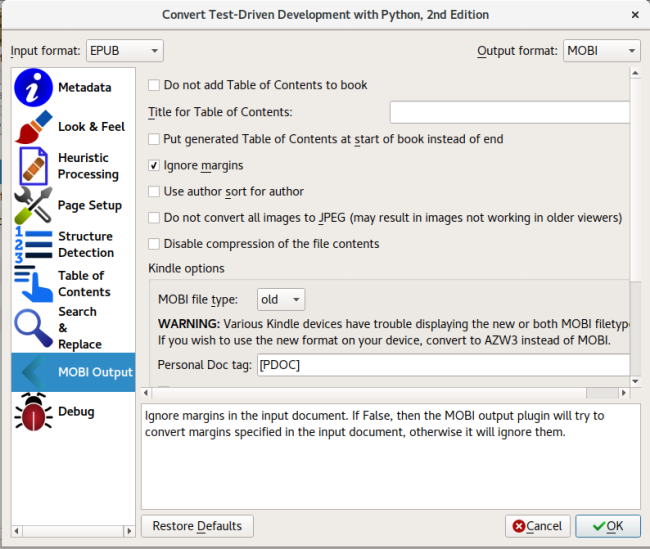Click the red Cancel cross icon
Screen dimensions: 650x549
519,526
